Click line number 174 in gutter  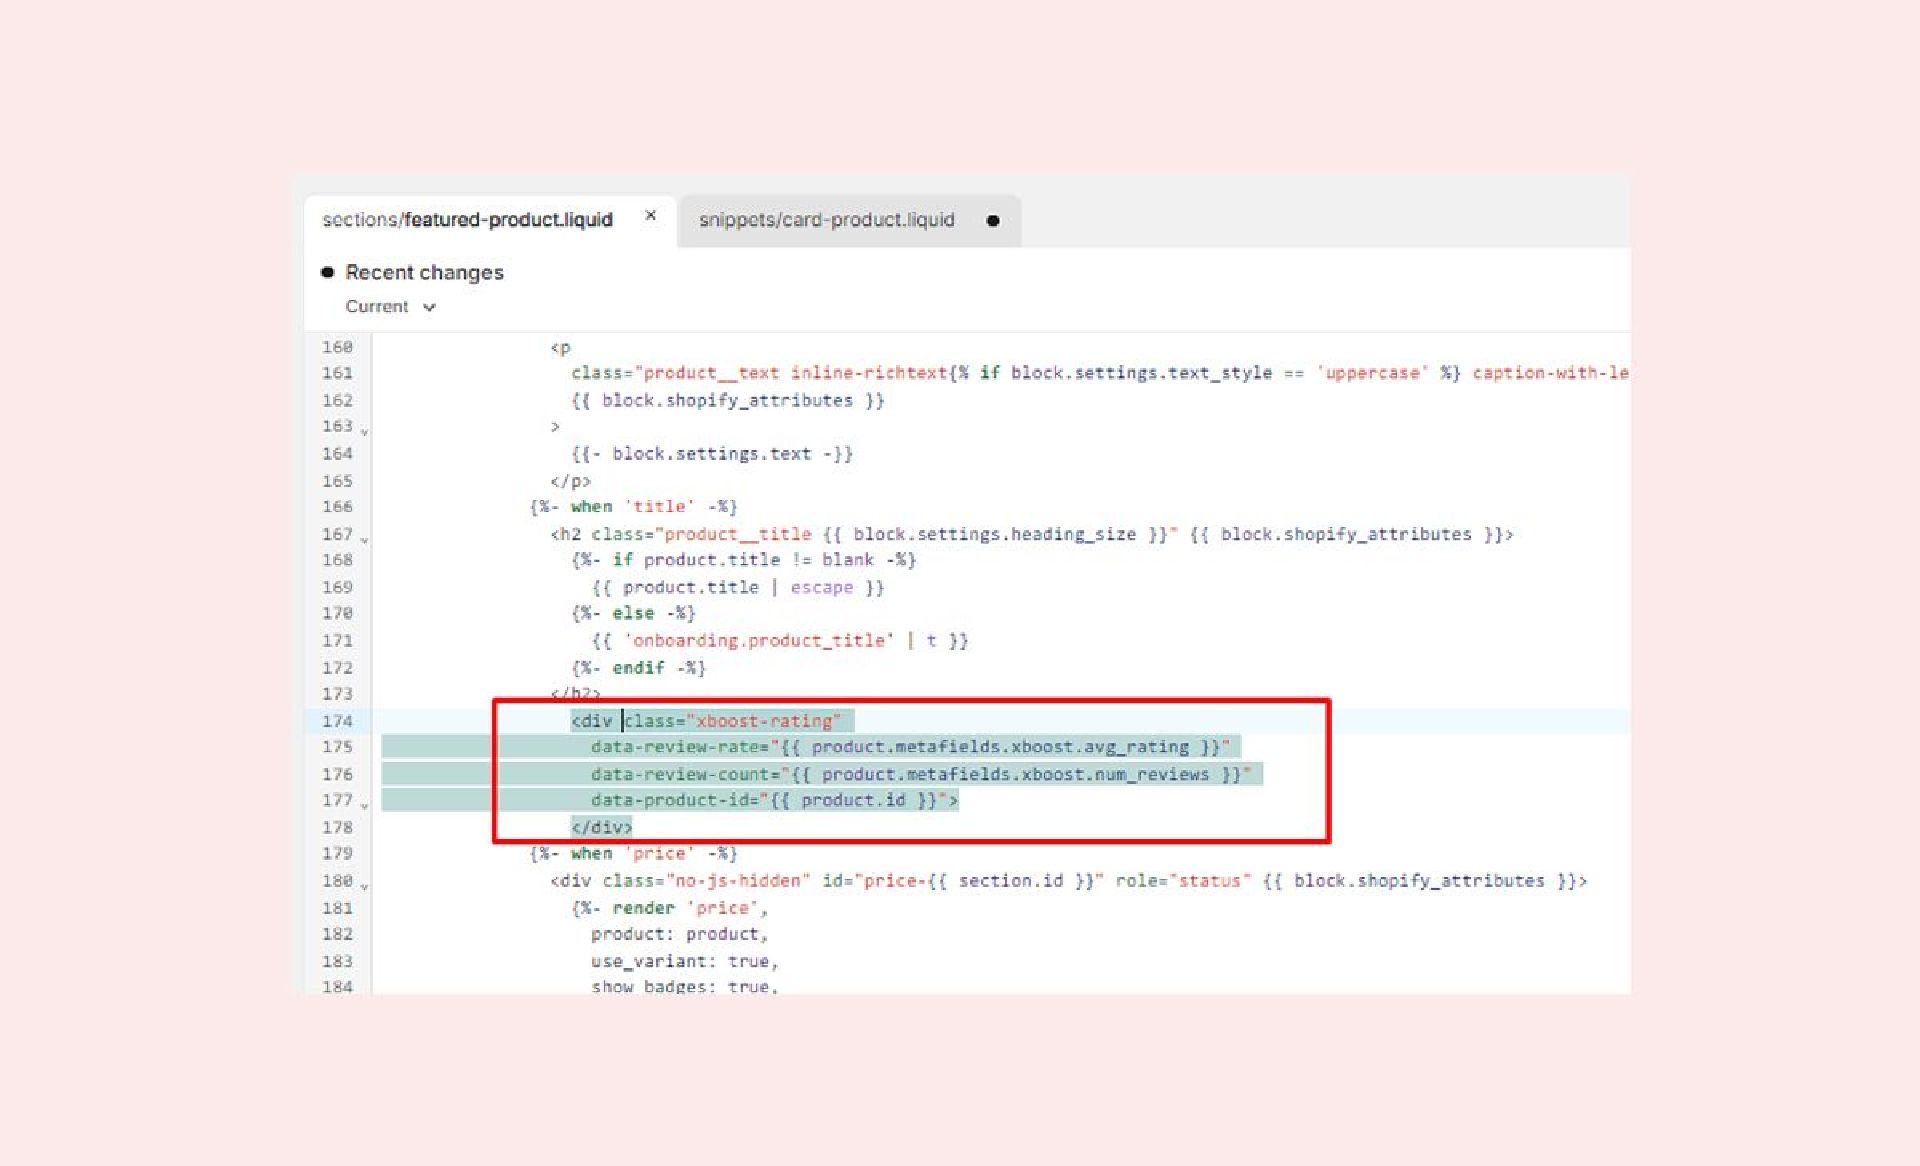(337, 721)
